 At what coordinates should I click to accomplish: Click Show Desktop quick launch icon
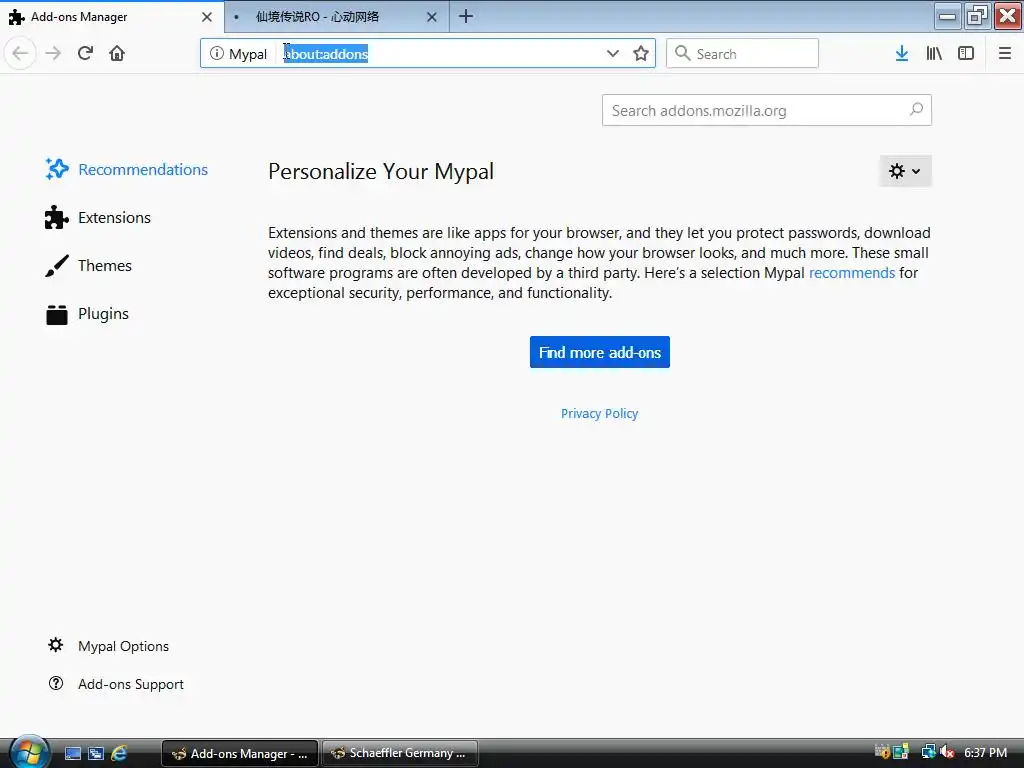click(72, 753)
